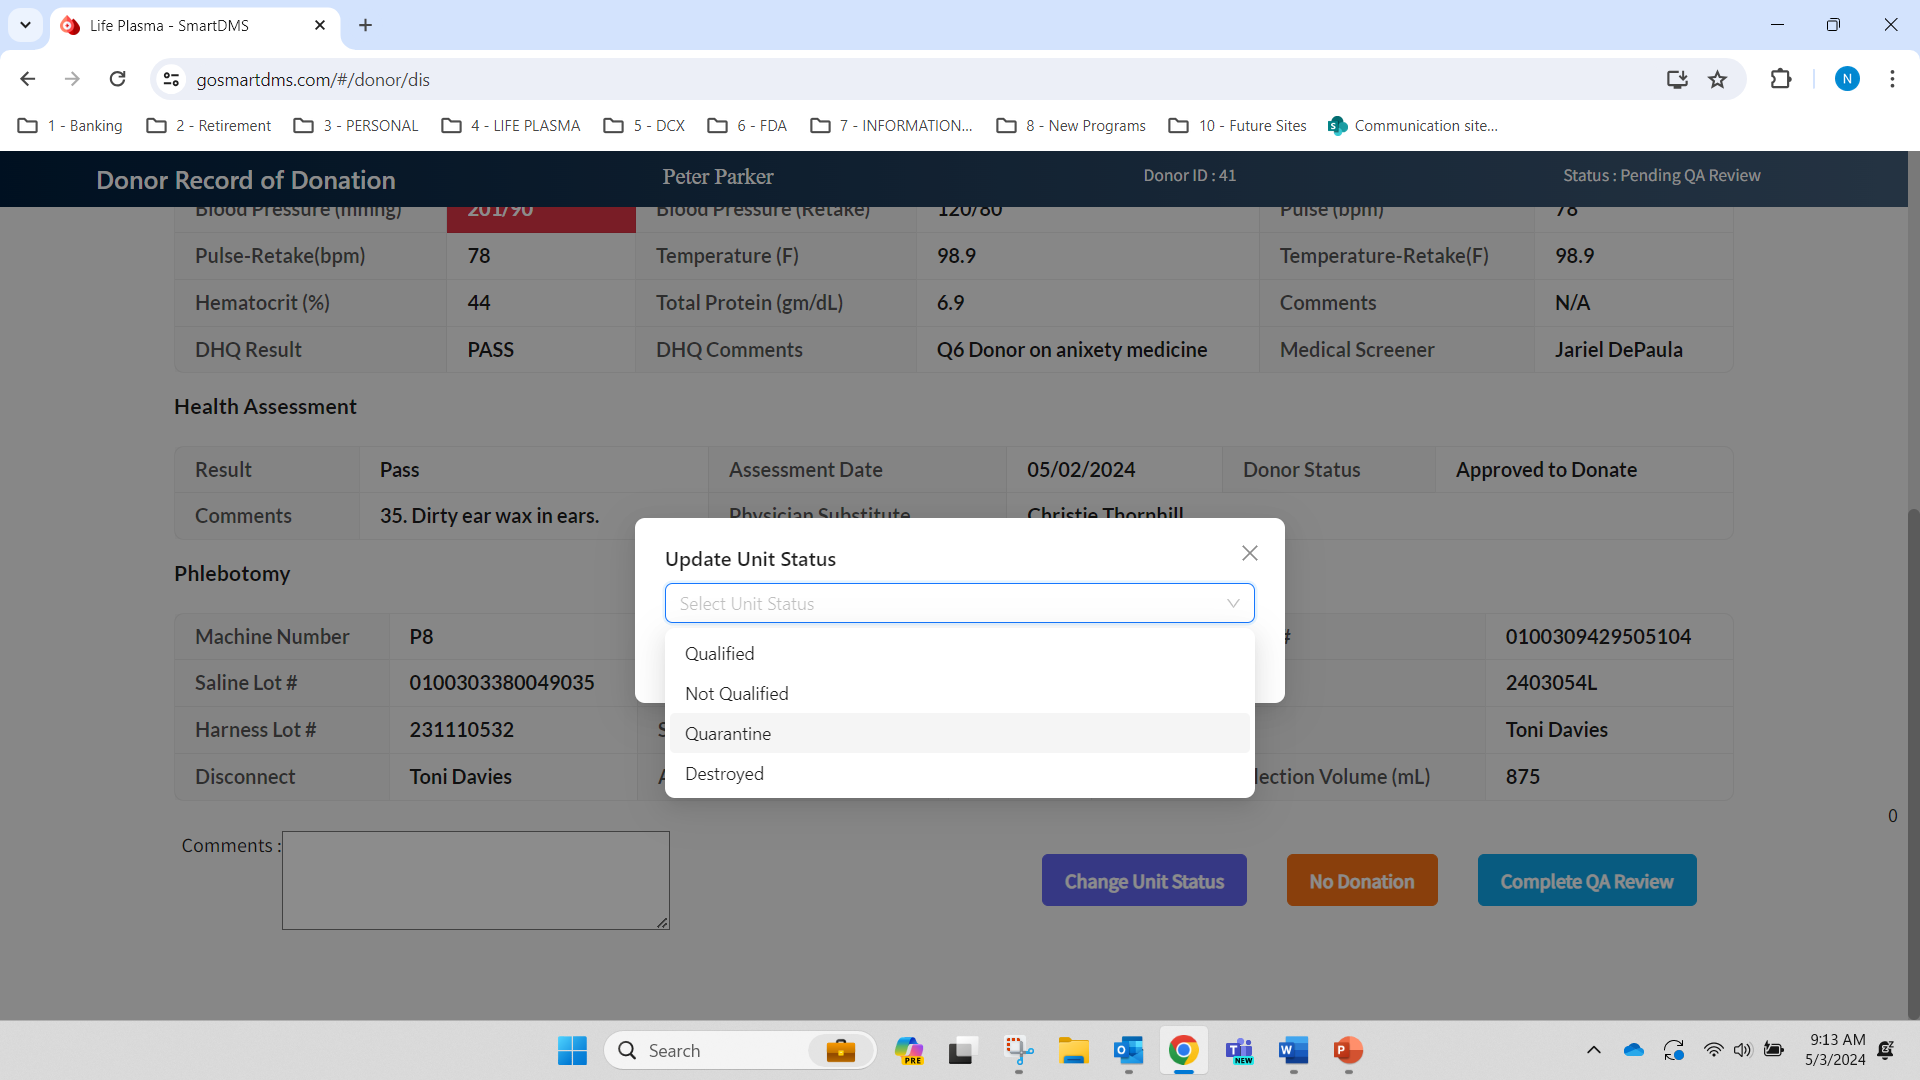Close the Update Unit Status dialog
This screenshot has height=1080, width=1920.
click(x=1249, y=552)
